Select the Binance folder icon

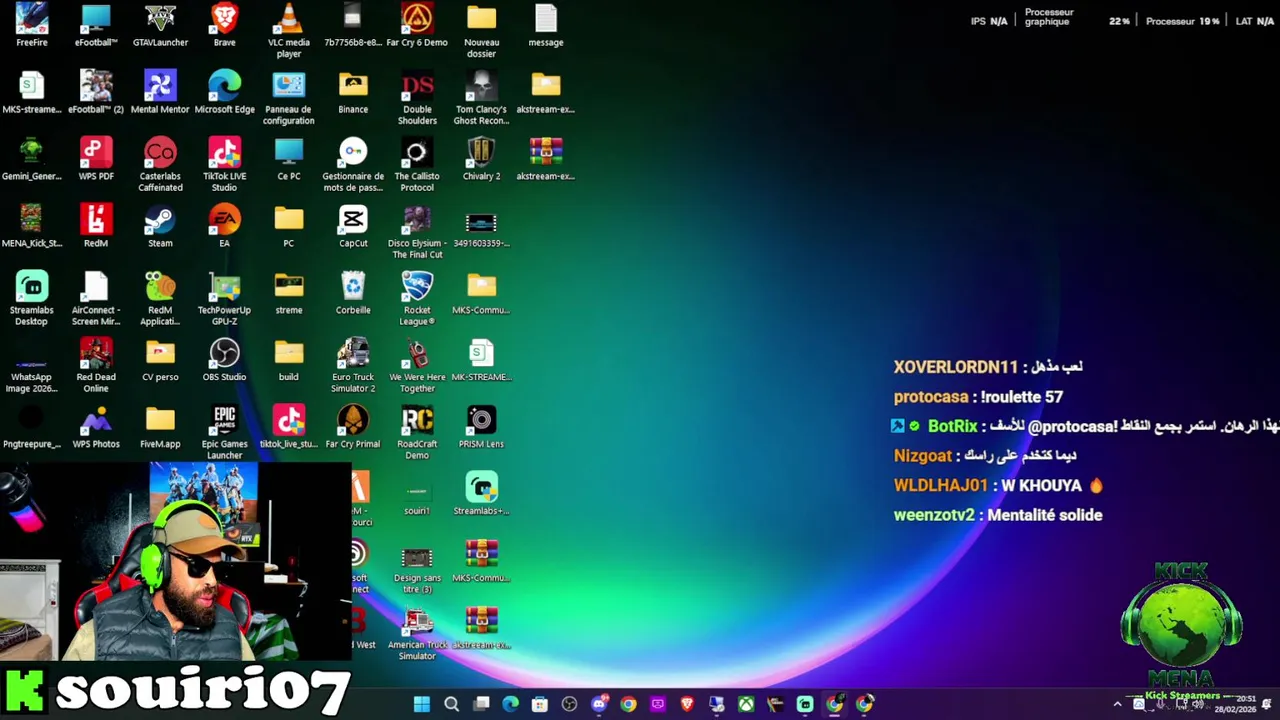pyautogui.click(x=353, y=92)
